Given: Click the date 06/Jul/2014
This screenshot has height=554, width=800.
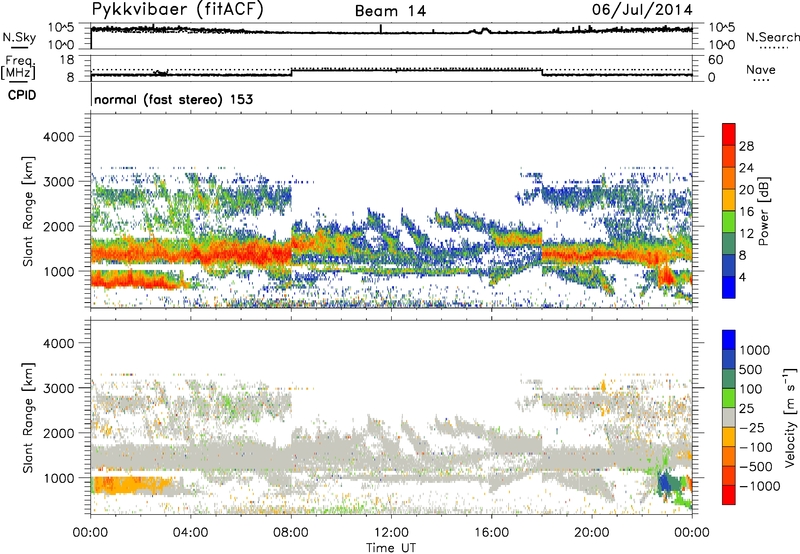Looking at the screenshot, I should click(x=642, y=10).
